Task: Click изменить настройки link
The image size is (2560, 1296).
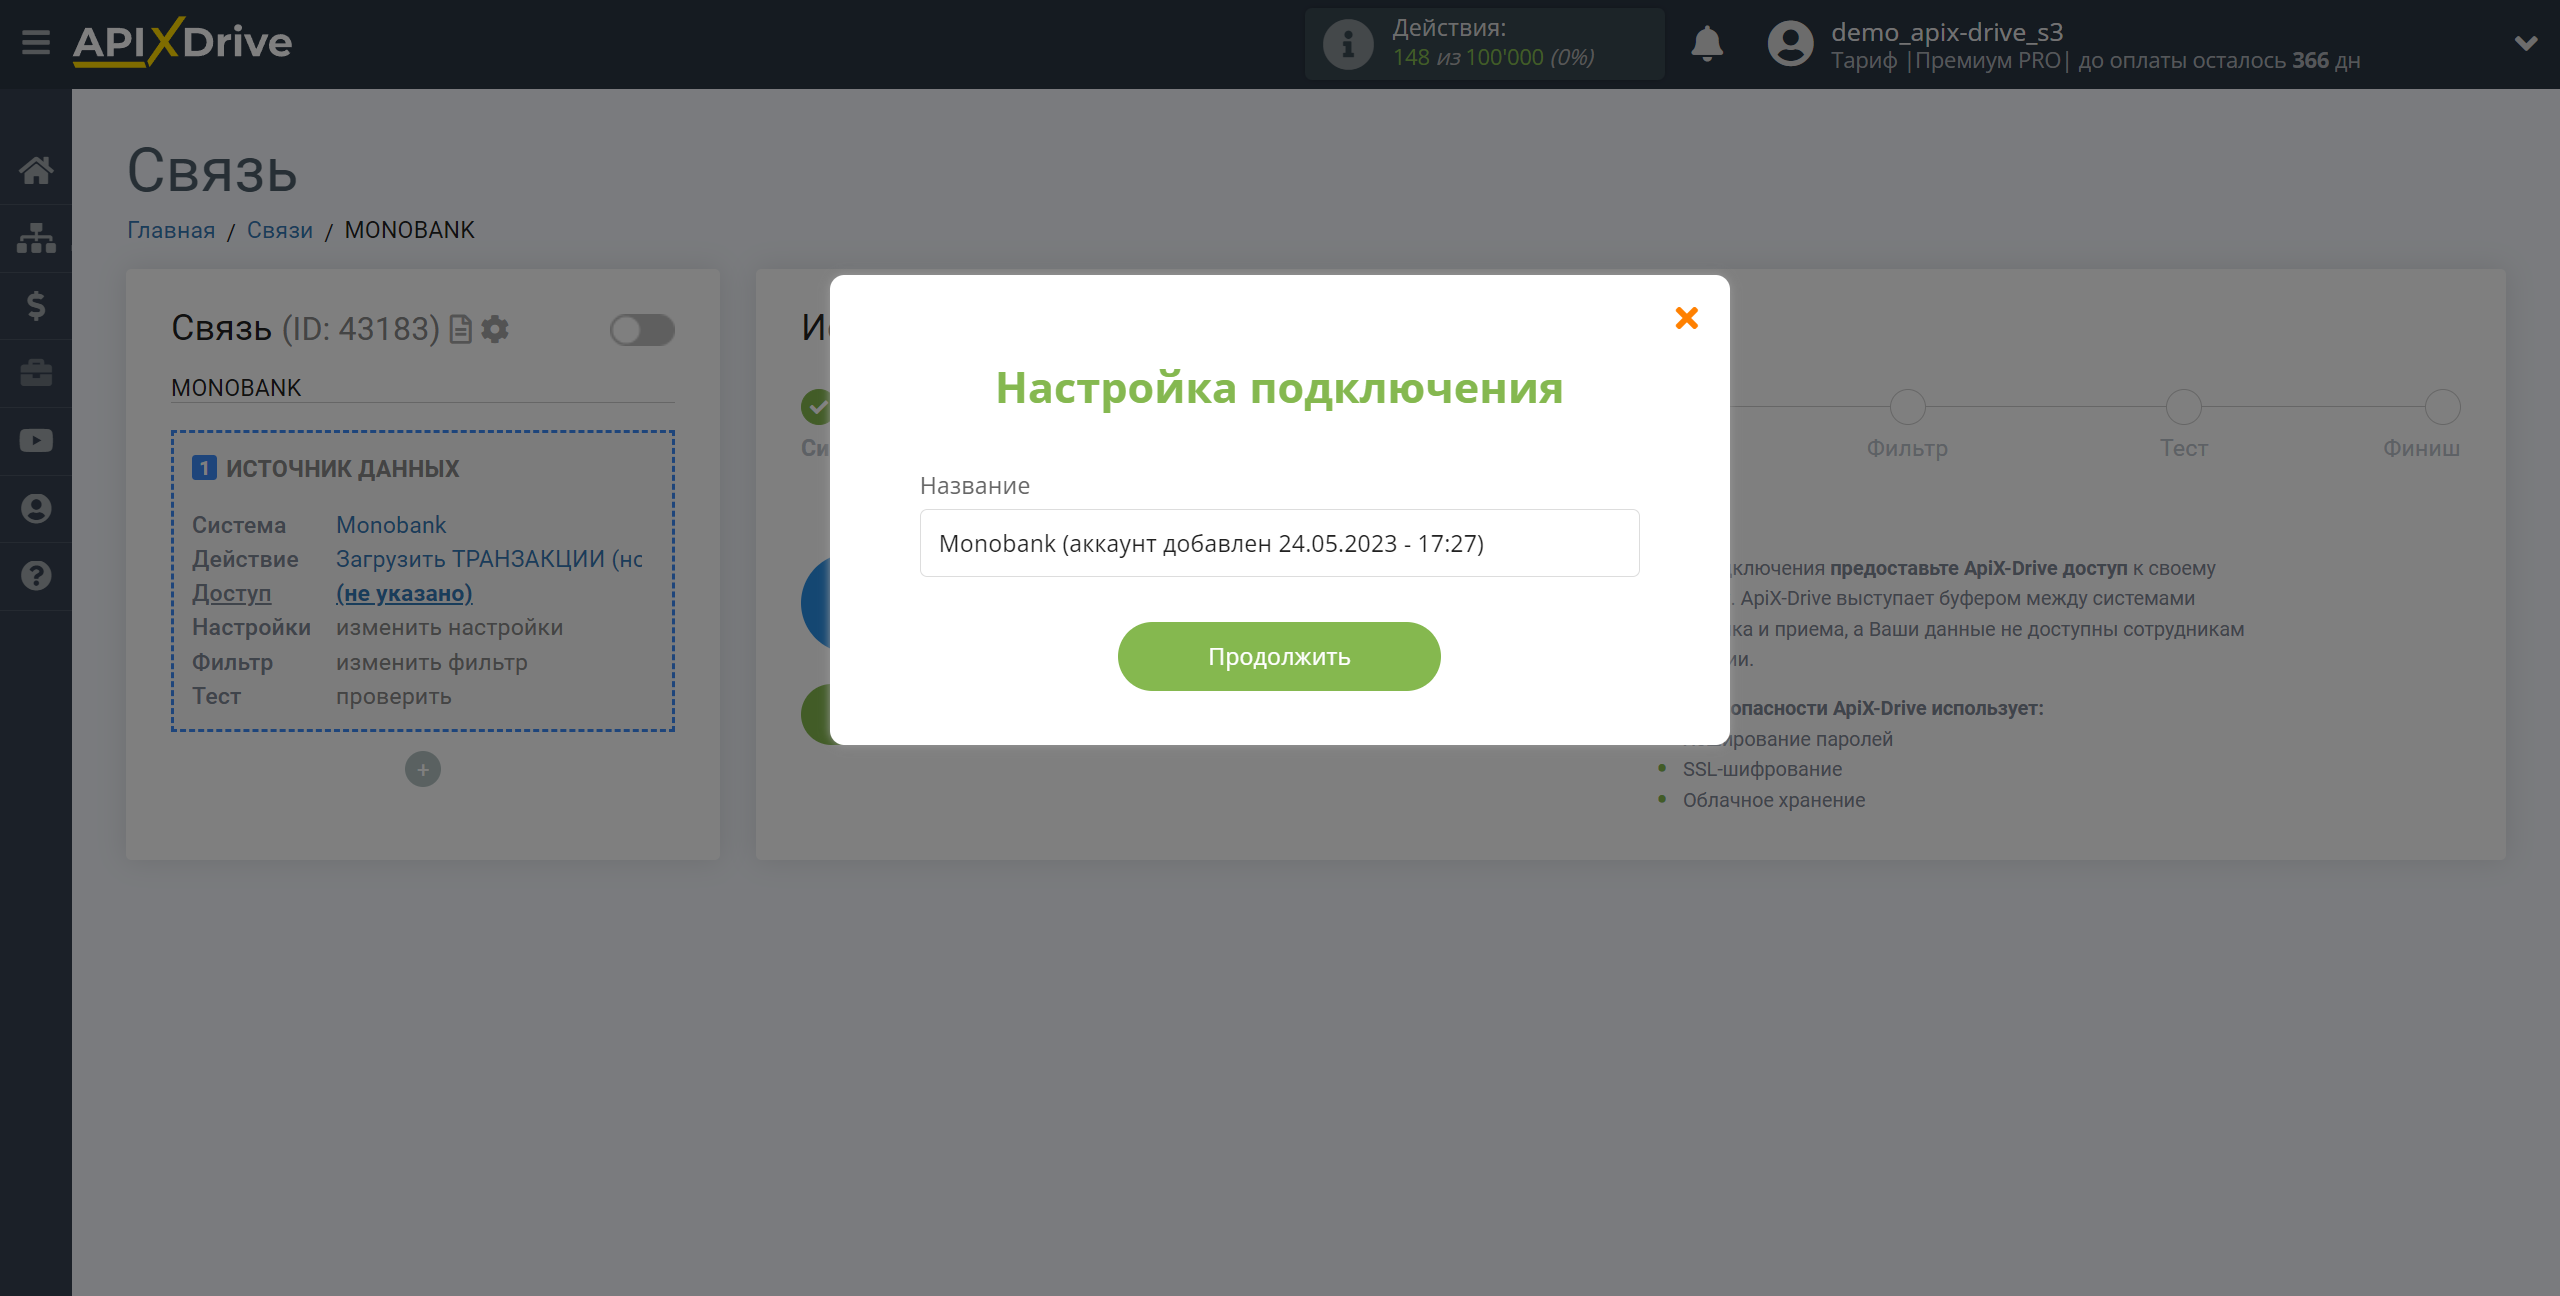Action: 449,627
